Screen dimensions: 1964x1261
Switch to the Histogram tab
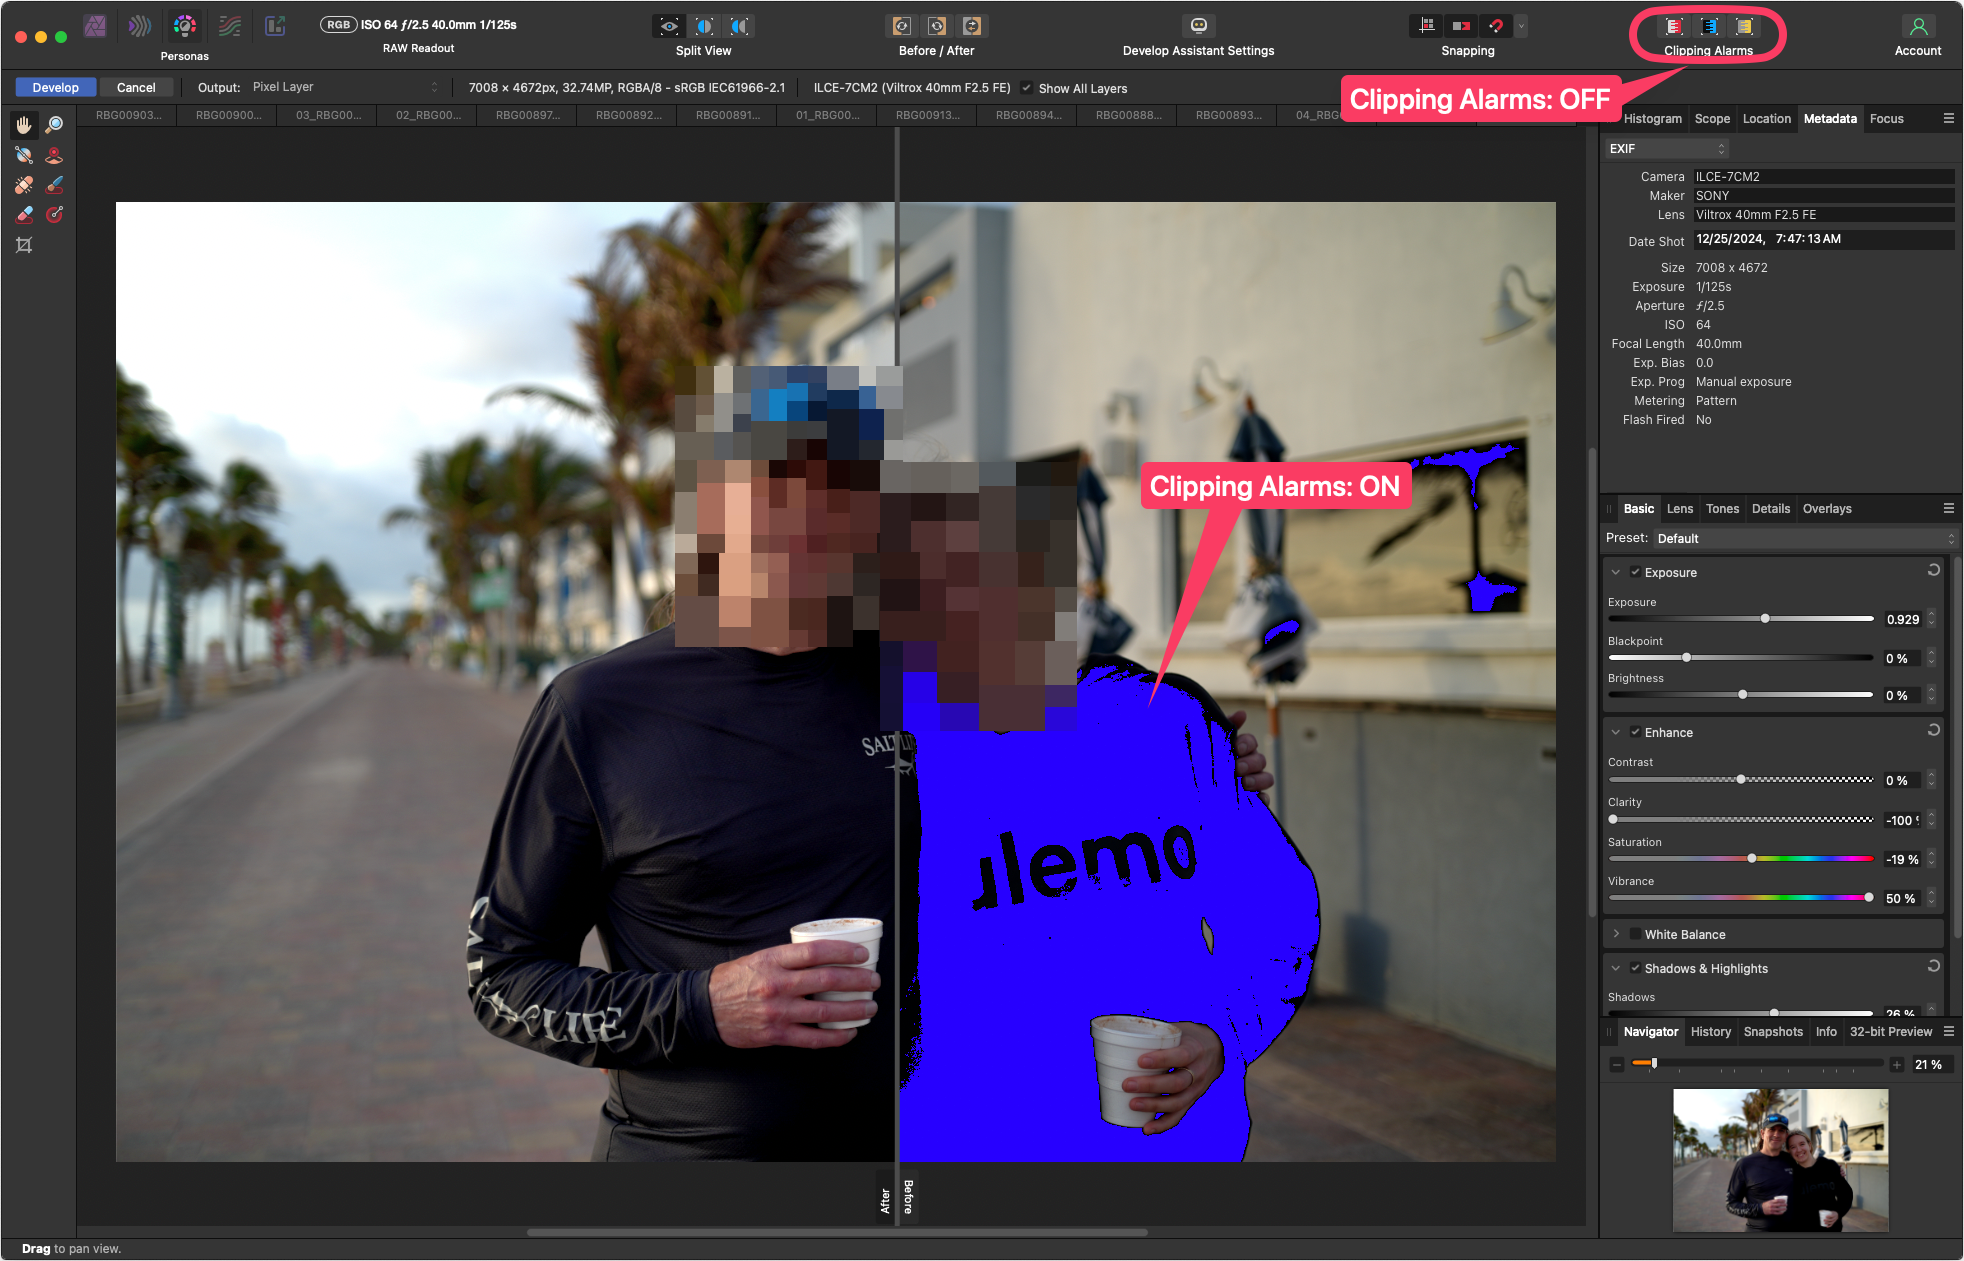(x=1652, y=119)
